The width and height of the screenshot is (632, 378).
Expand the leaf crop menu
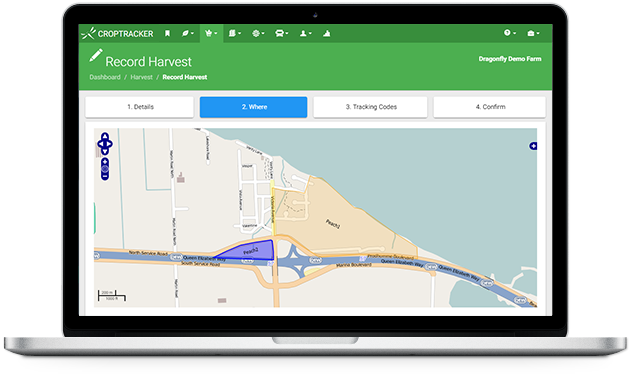187,33
